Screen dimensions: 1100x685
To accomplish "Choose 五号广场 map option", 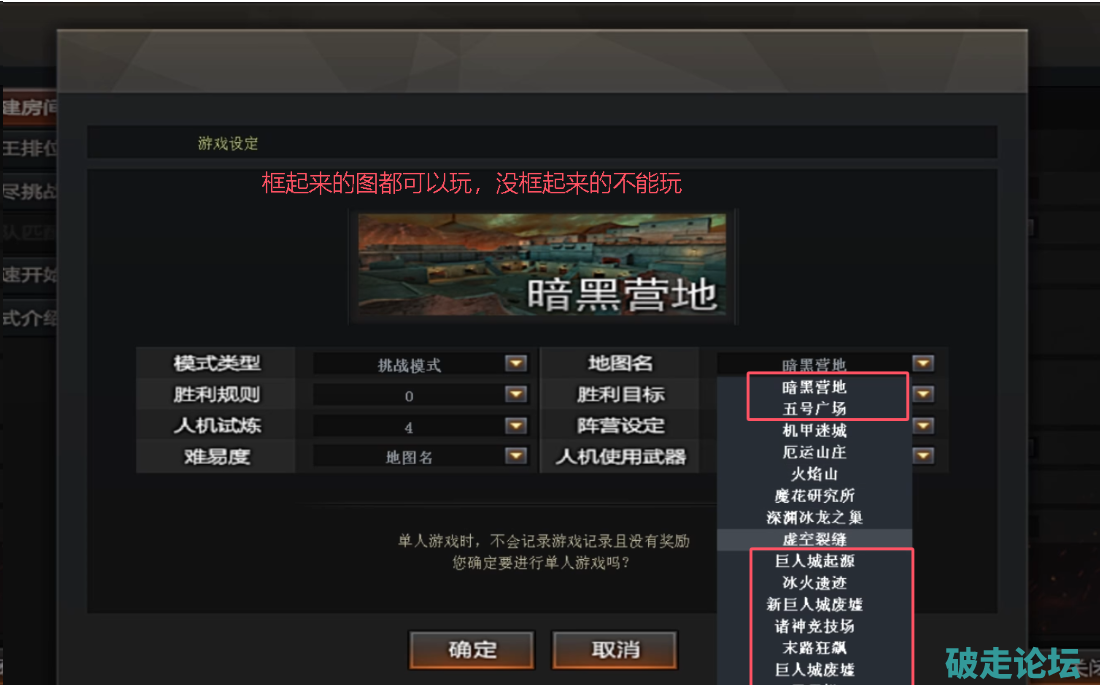I will (814, 408).
